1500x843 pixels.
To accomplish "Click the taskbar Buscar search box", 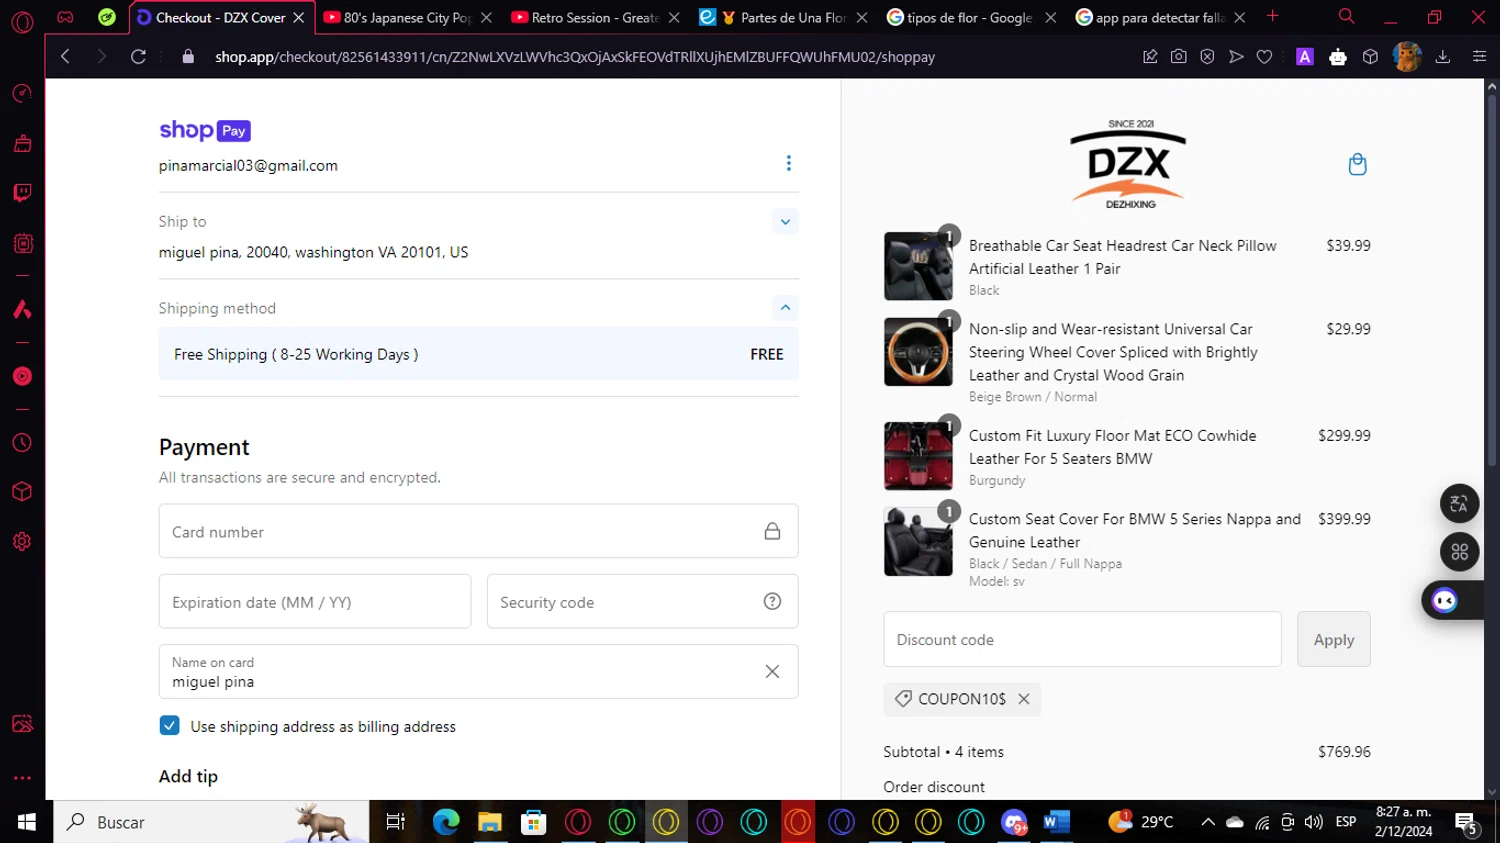I will click(211, 822).
